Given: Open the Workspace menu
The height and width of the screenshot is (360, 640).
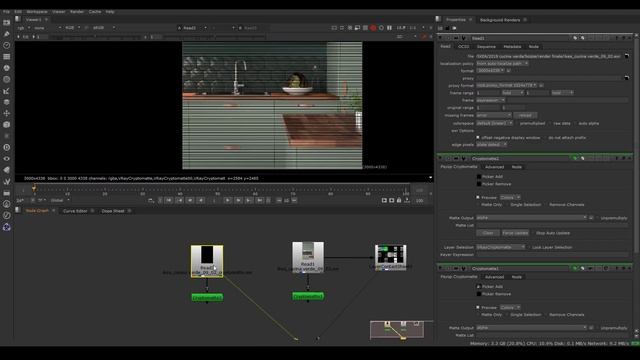Looking at the screenshot, I should [37, 11].
